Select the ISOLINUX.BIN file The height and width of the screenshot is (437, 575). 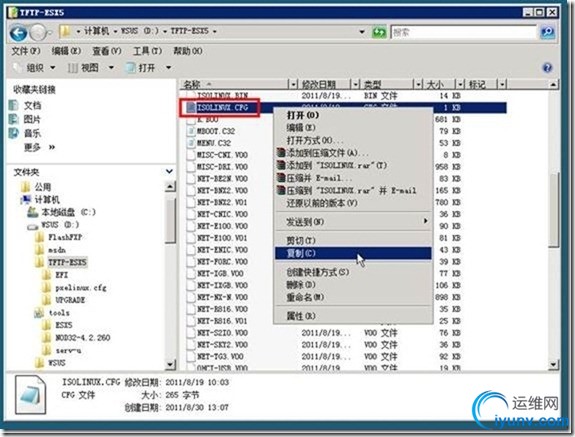(x=222, y=96)
